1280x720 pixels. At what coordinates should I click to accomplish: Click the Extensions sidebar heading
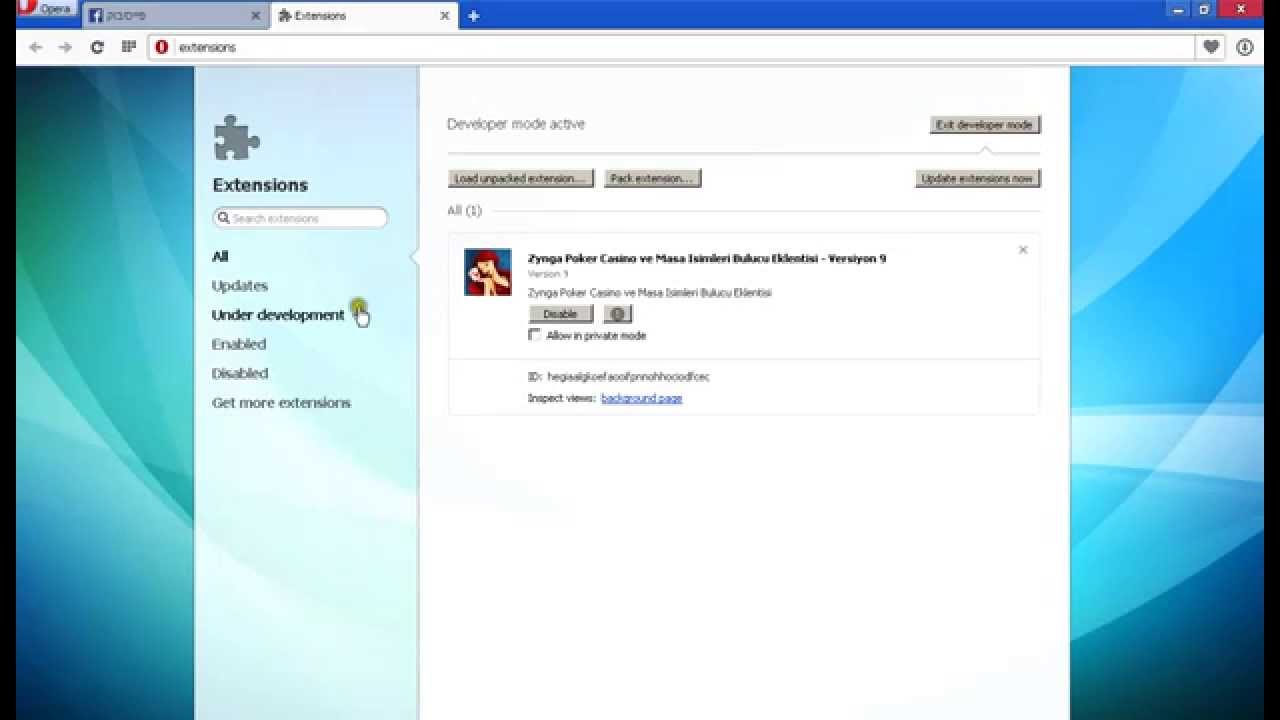tap(260, 185)
